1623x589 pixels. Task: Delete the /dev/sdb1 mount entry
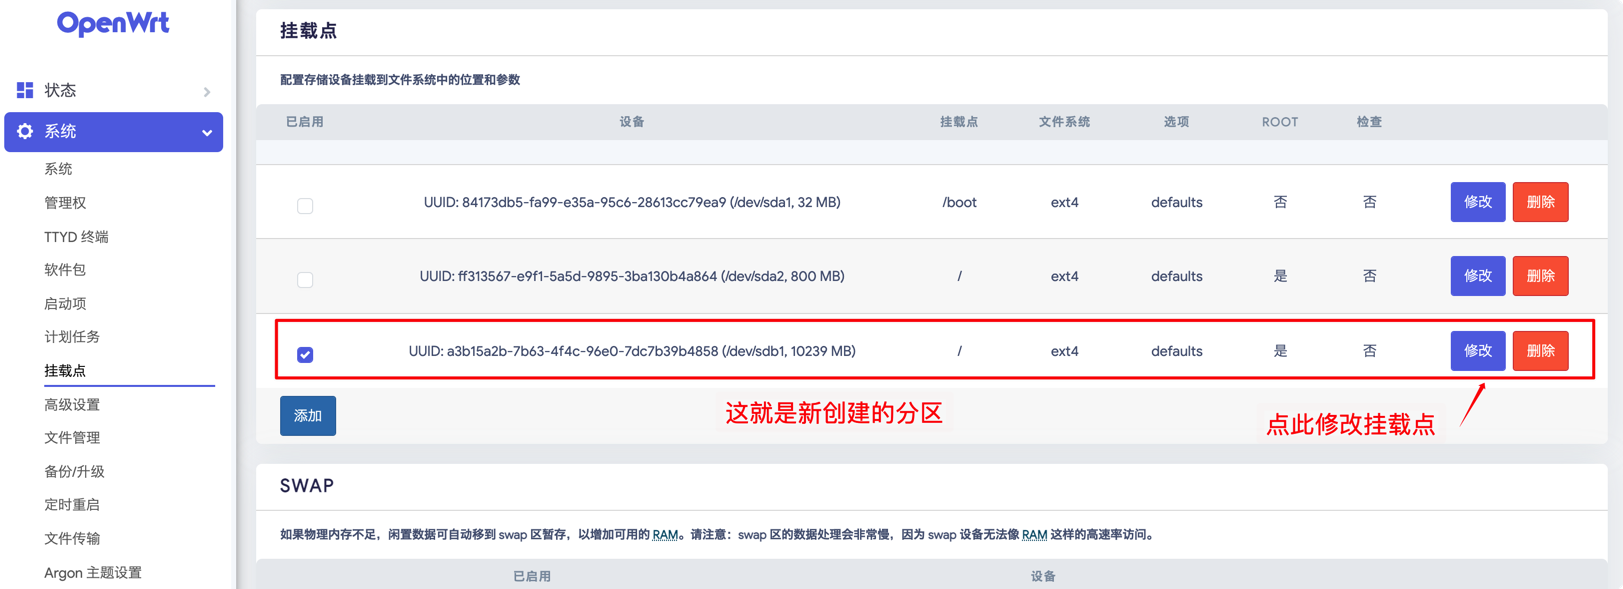1540,351
